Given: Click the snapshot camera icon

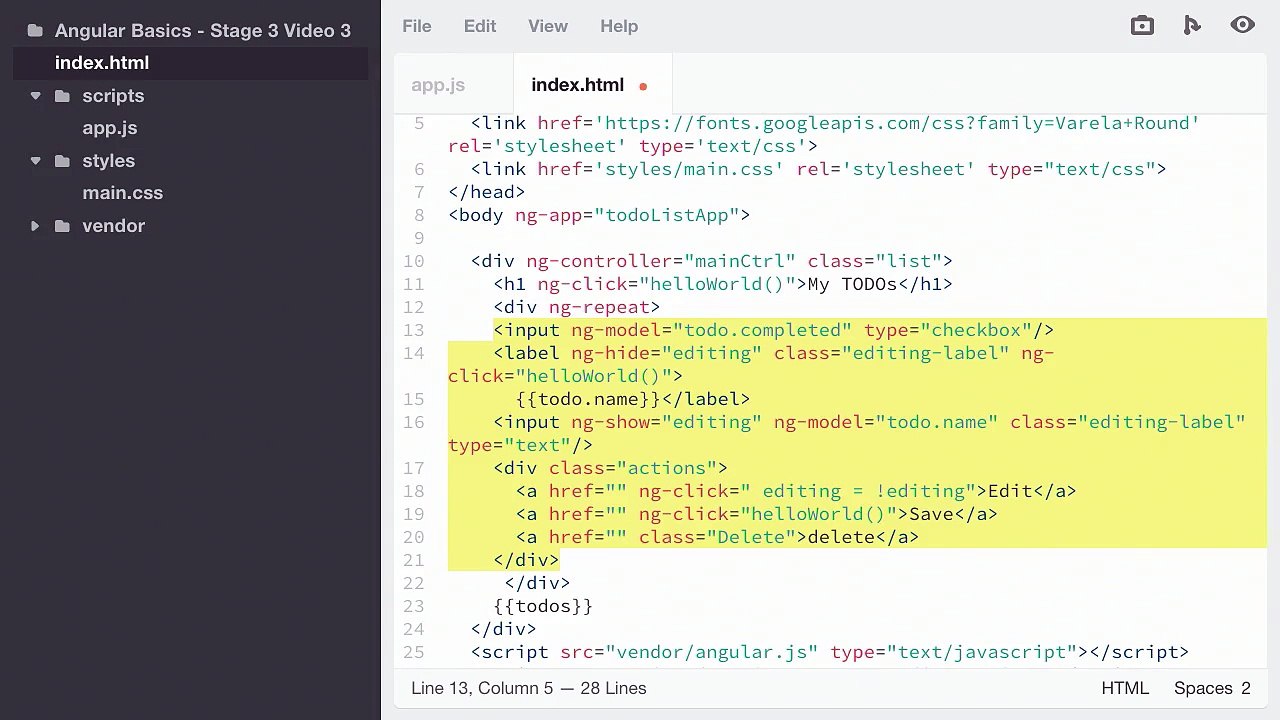Looking at the screenshot, I should click(x=1142, y=26).
